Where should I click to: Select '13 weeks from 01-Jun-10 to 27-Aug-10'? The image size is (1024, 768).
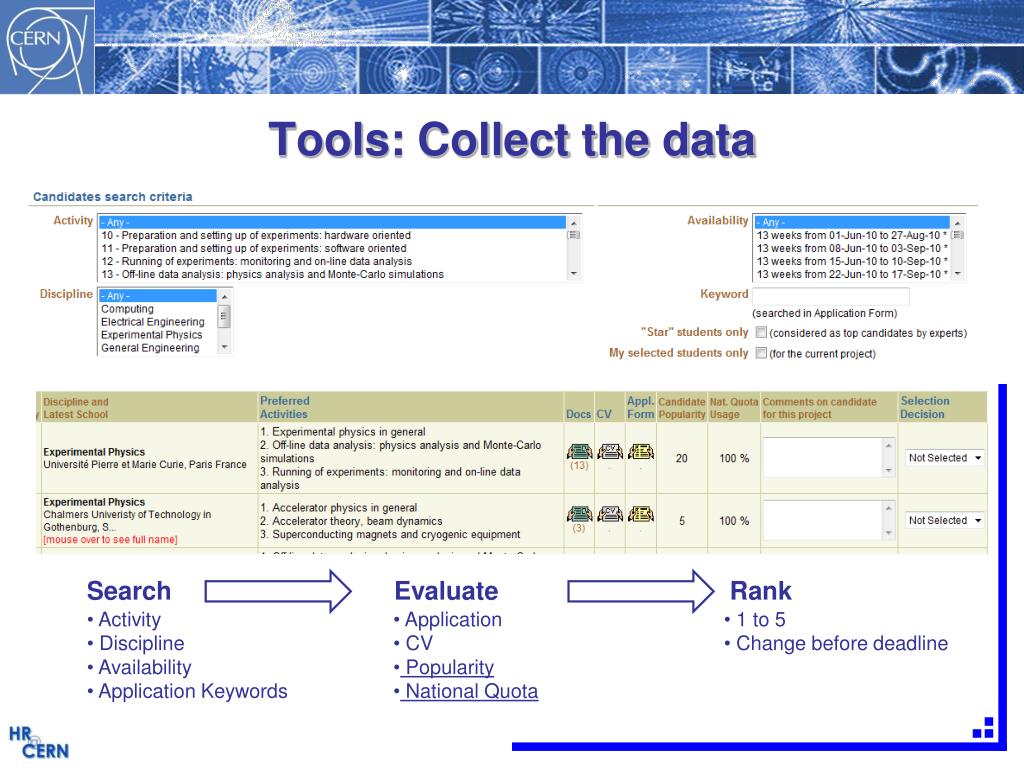tap(852, 235)
